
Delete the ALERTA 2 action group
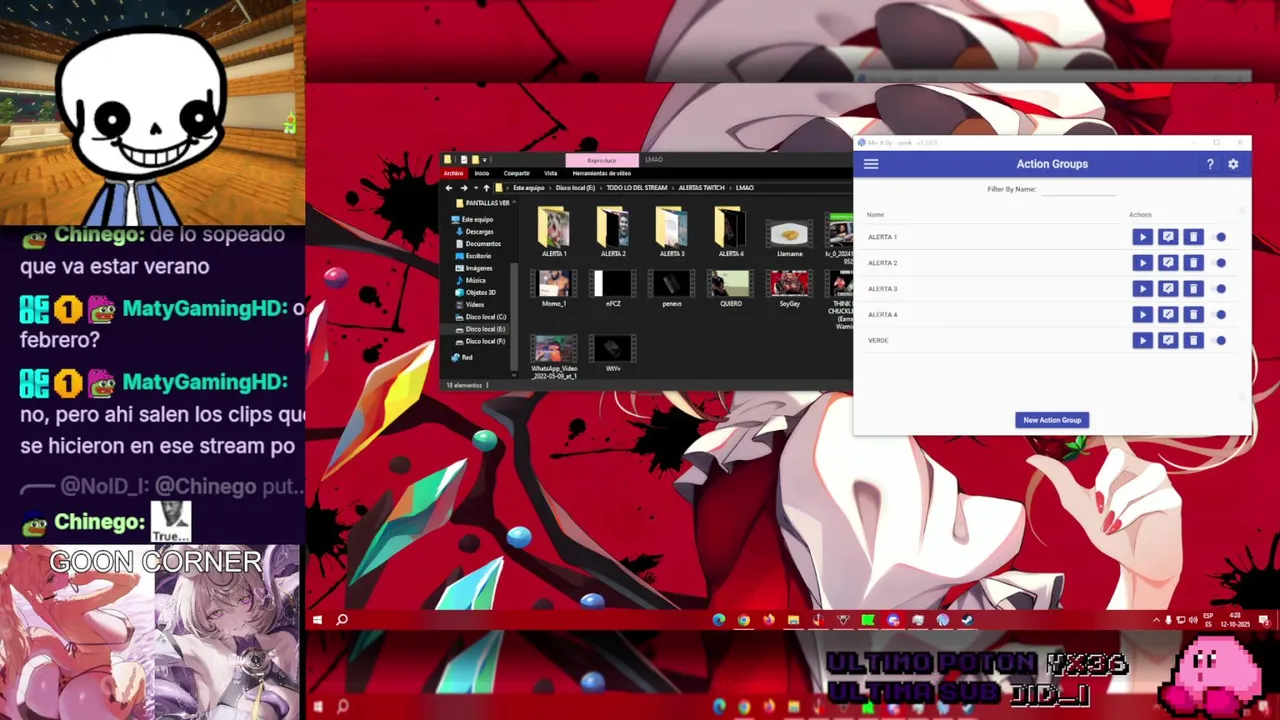tap(1193, 263)
